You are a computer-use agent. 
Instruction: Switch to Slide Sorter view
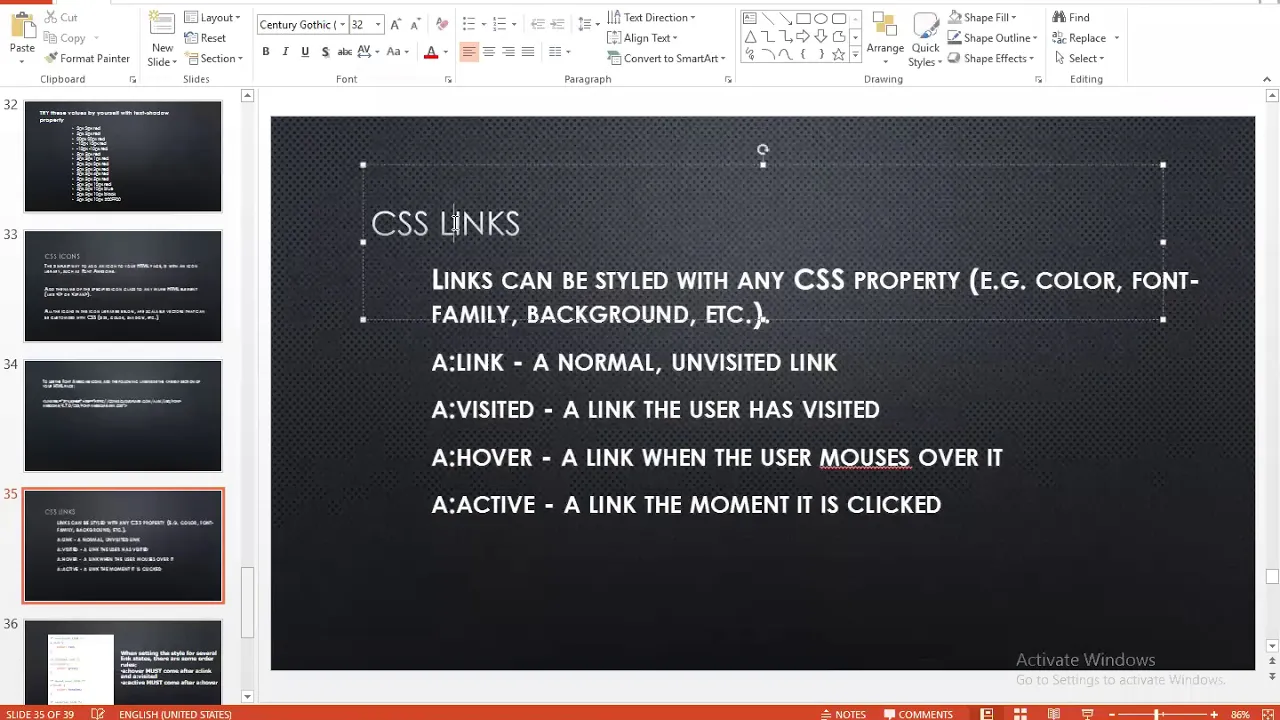click(x=1020, y=714)
